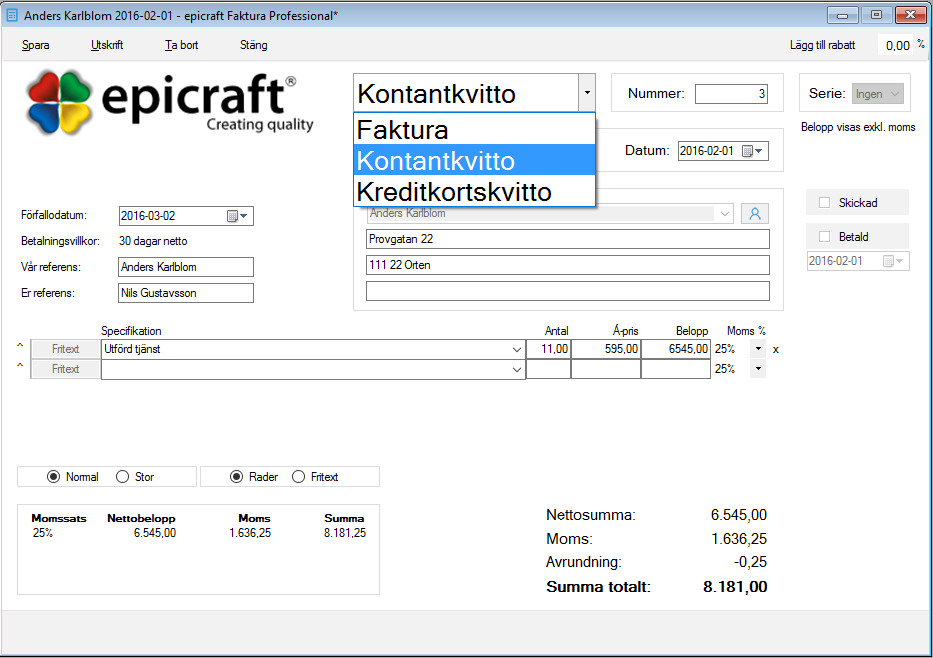Click Fritext button on Utförd tjänst row

coord(65,349)
